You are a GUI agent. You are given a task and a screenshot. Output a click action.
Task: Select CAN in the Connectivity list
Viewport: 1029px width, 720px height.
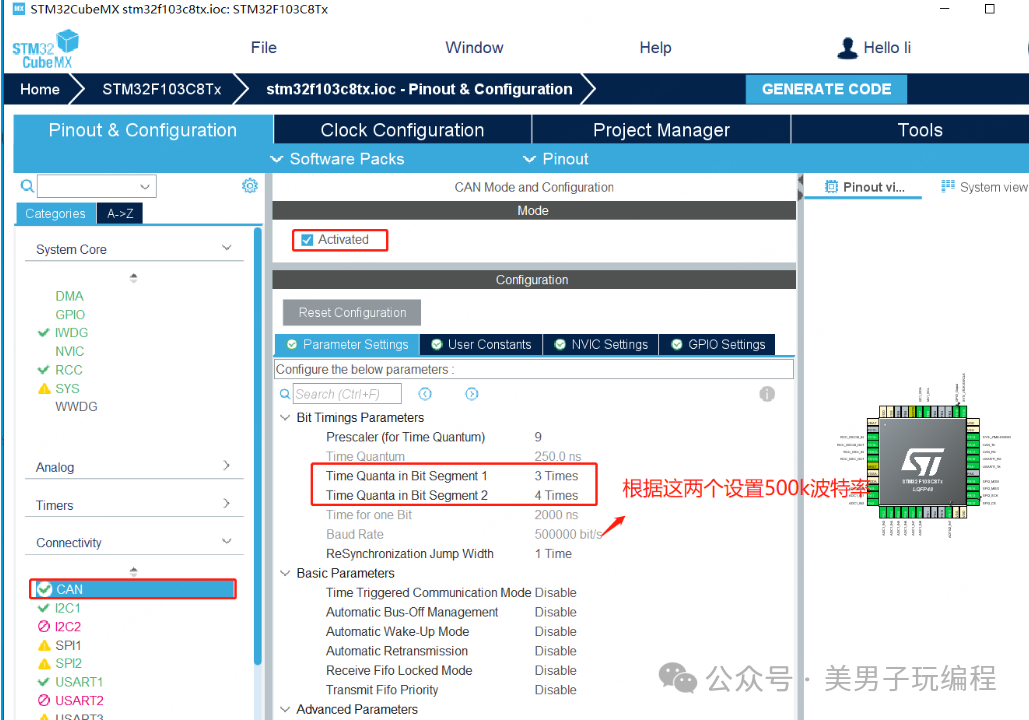133,589
